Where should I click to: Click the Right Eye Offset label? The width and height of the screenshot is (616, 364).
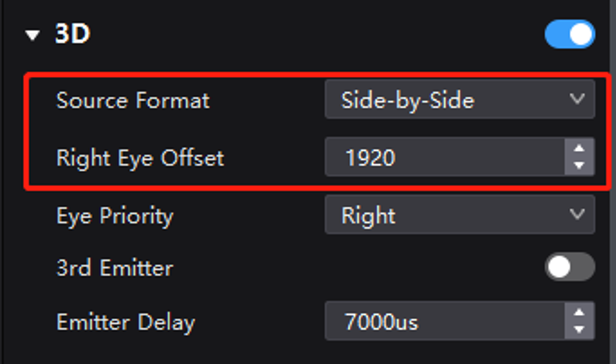pyautogui.click(x=140, y=158)
